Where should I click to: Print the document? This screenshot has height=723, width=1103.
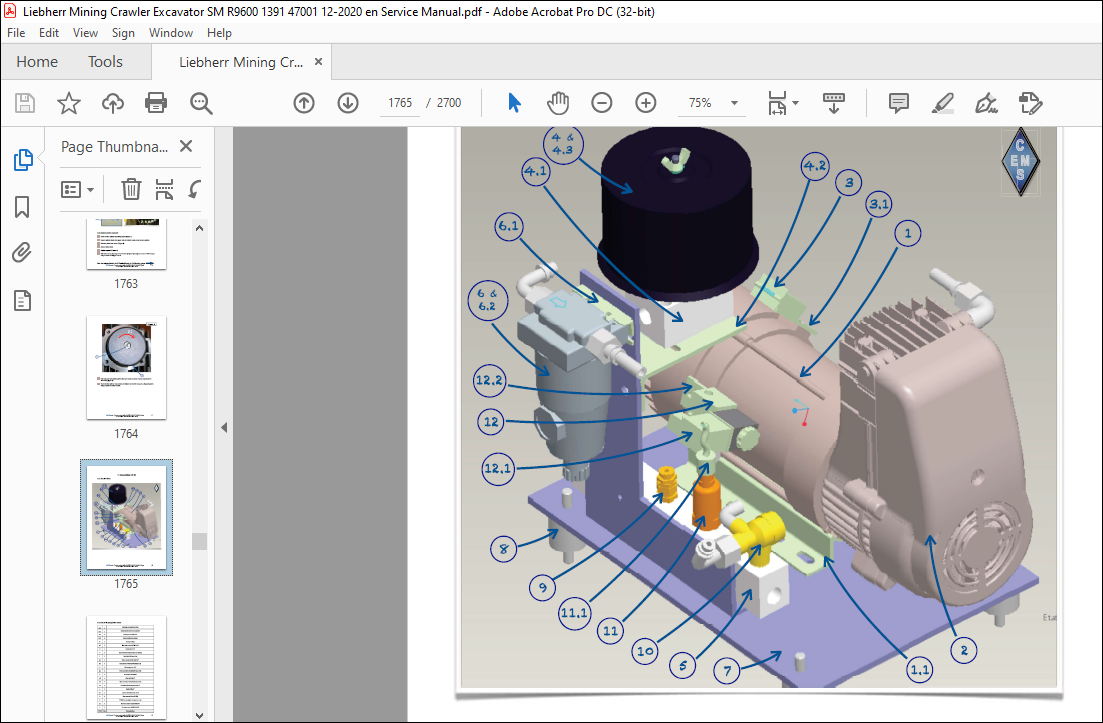point(155,103)
